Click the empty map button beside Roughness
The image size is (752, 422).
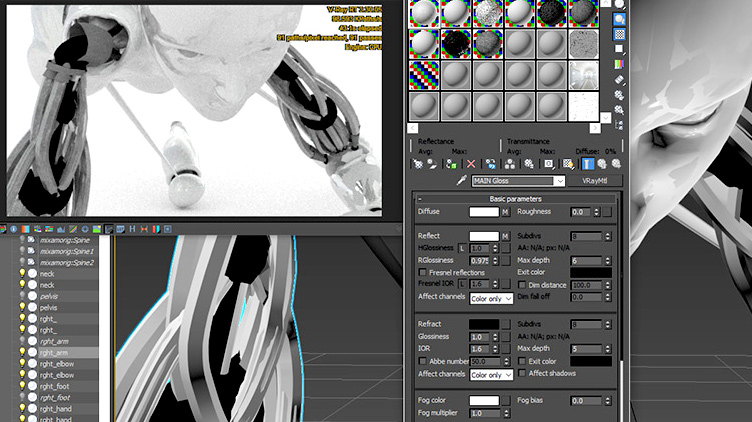click(x=608, y=212)
